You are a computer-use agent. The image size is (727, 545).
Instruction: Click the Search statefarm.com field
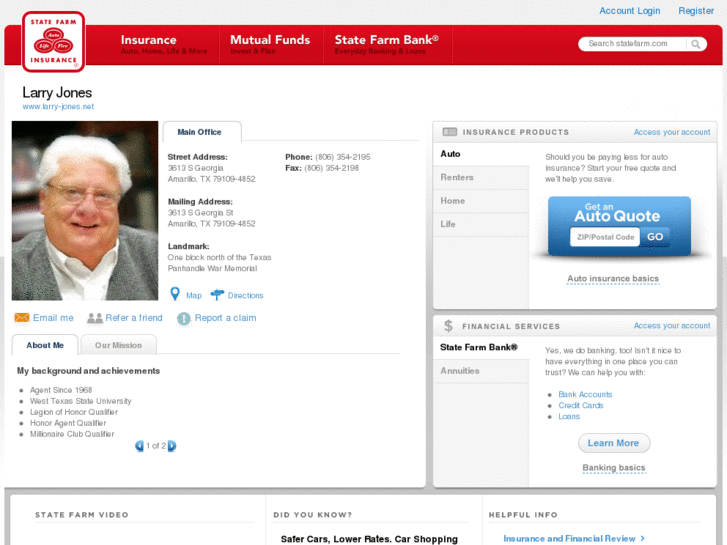633,44
